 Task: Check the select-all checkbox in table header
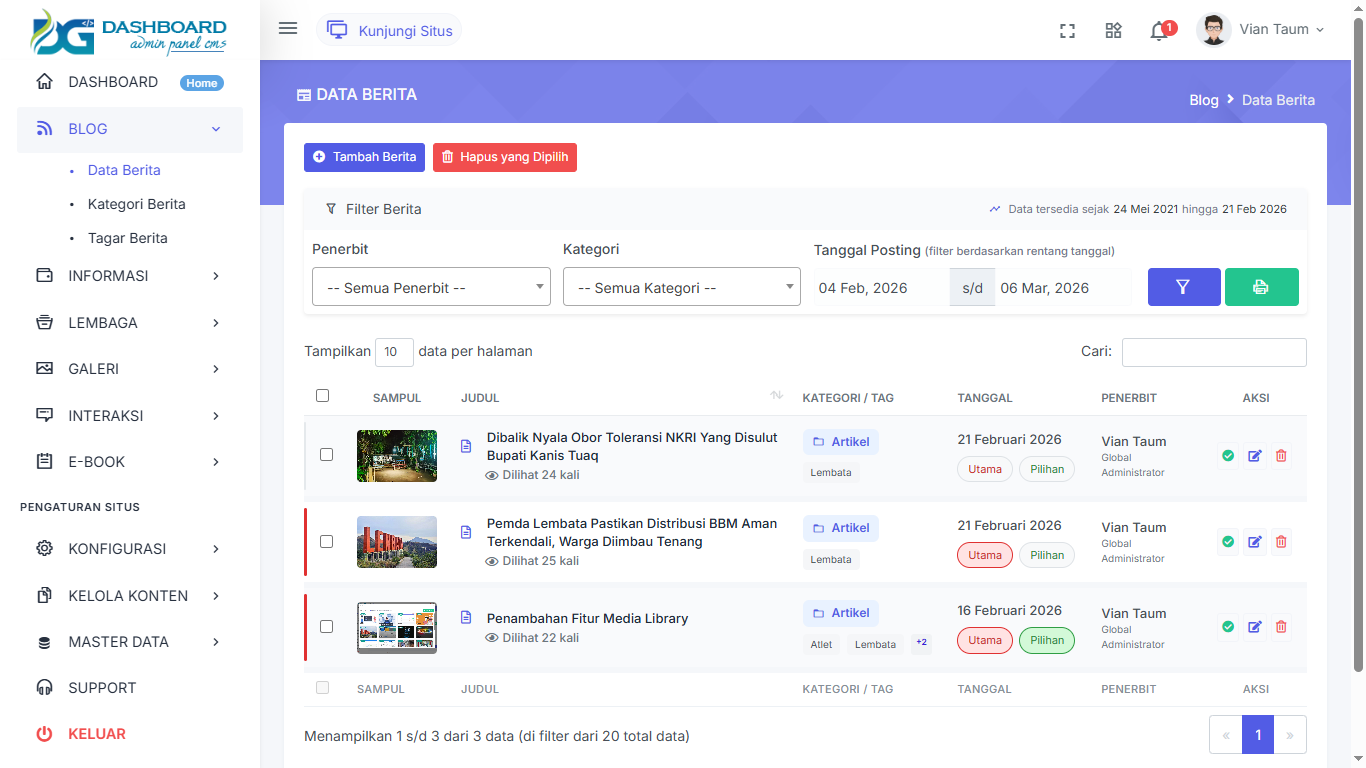(x=322, y=396)
